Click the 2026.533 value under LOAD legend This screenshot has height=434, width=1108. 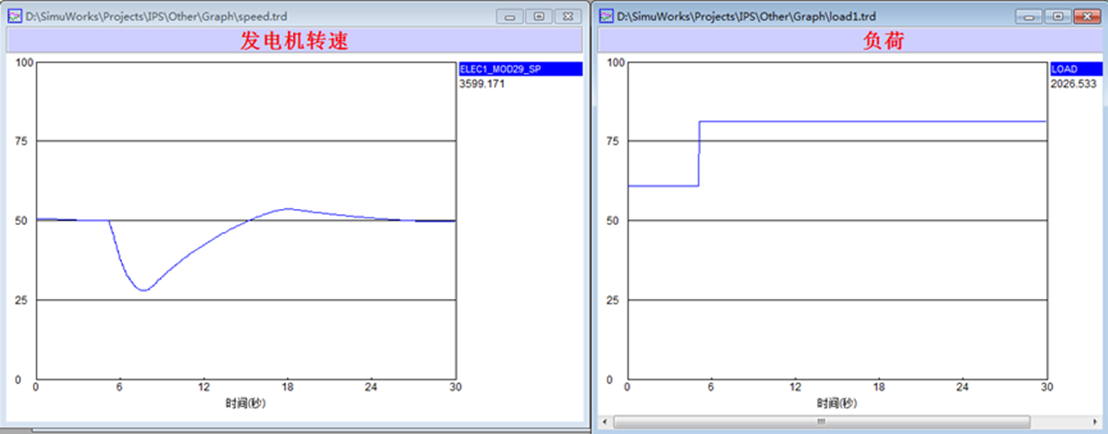1073,84
